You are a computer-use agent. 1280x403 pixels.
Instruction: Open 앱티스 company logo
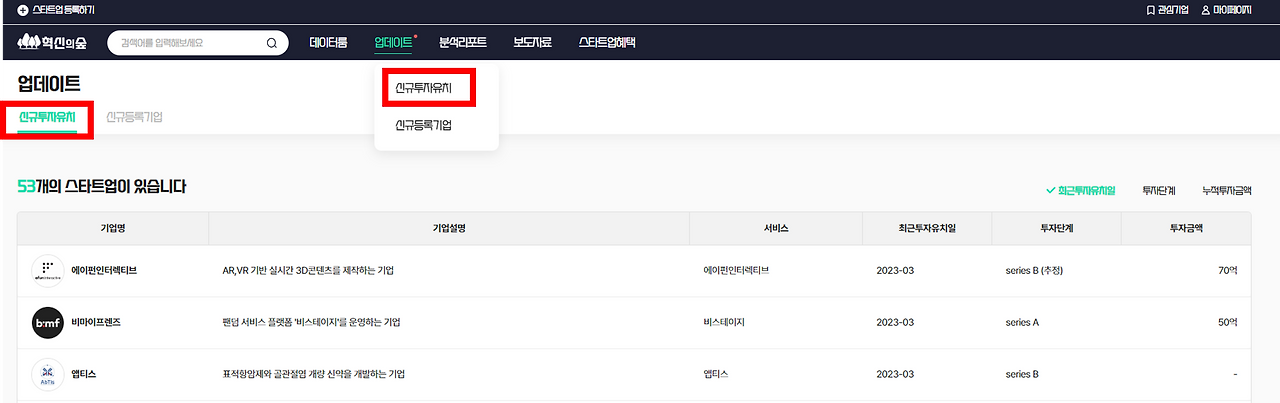48,374
